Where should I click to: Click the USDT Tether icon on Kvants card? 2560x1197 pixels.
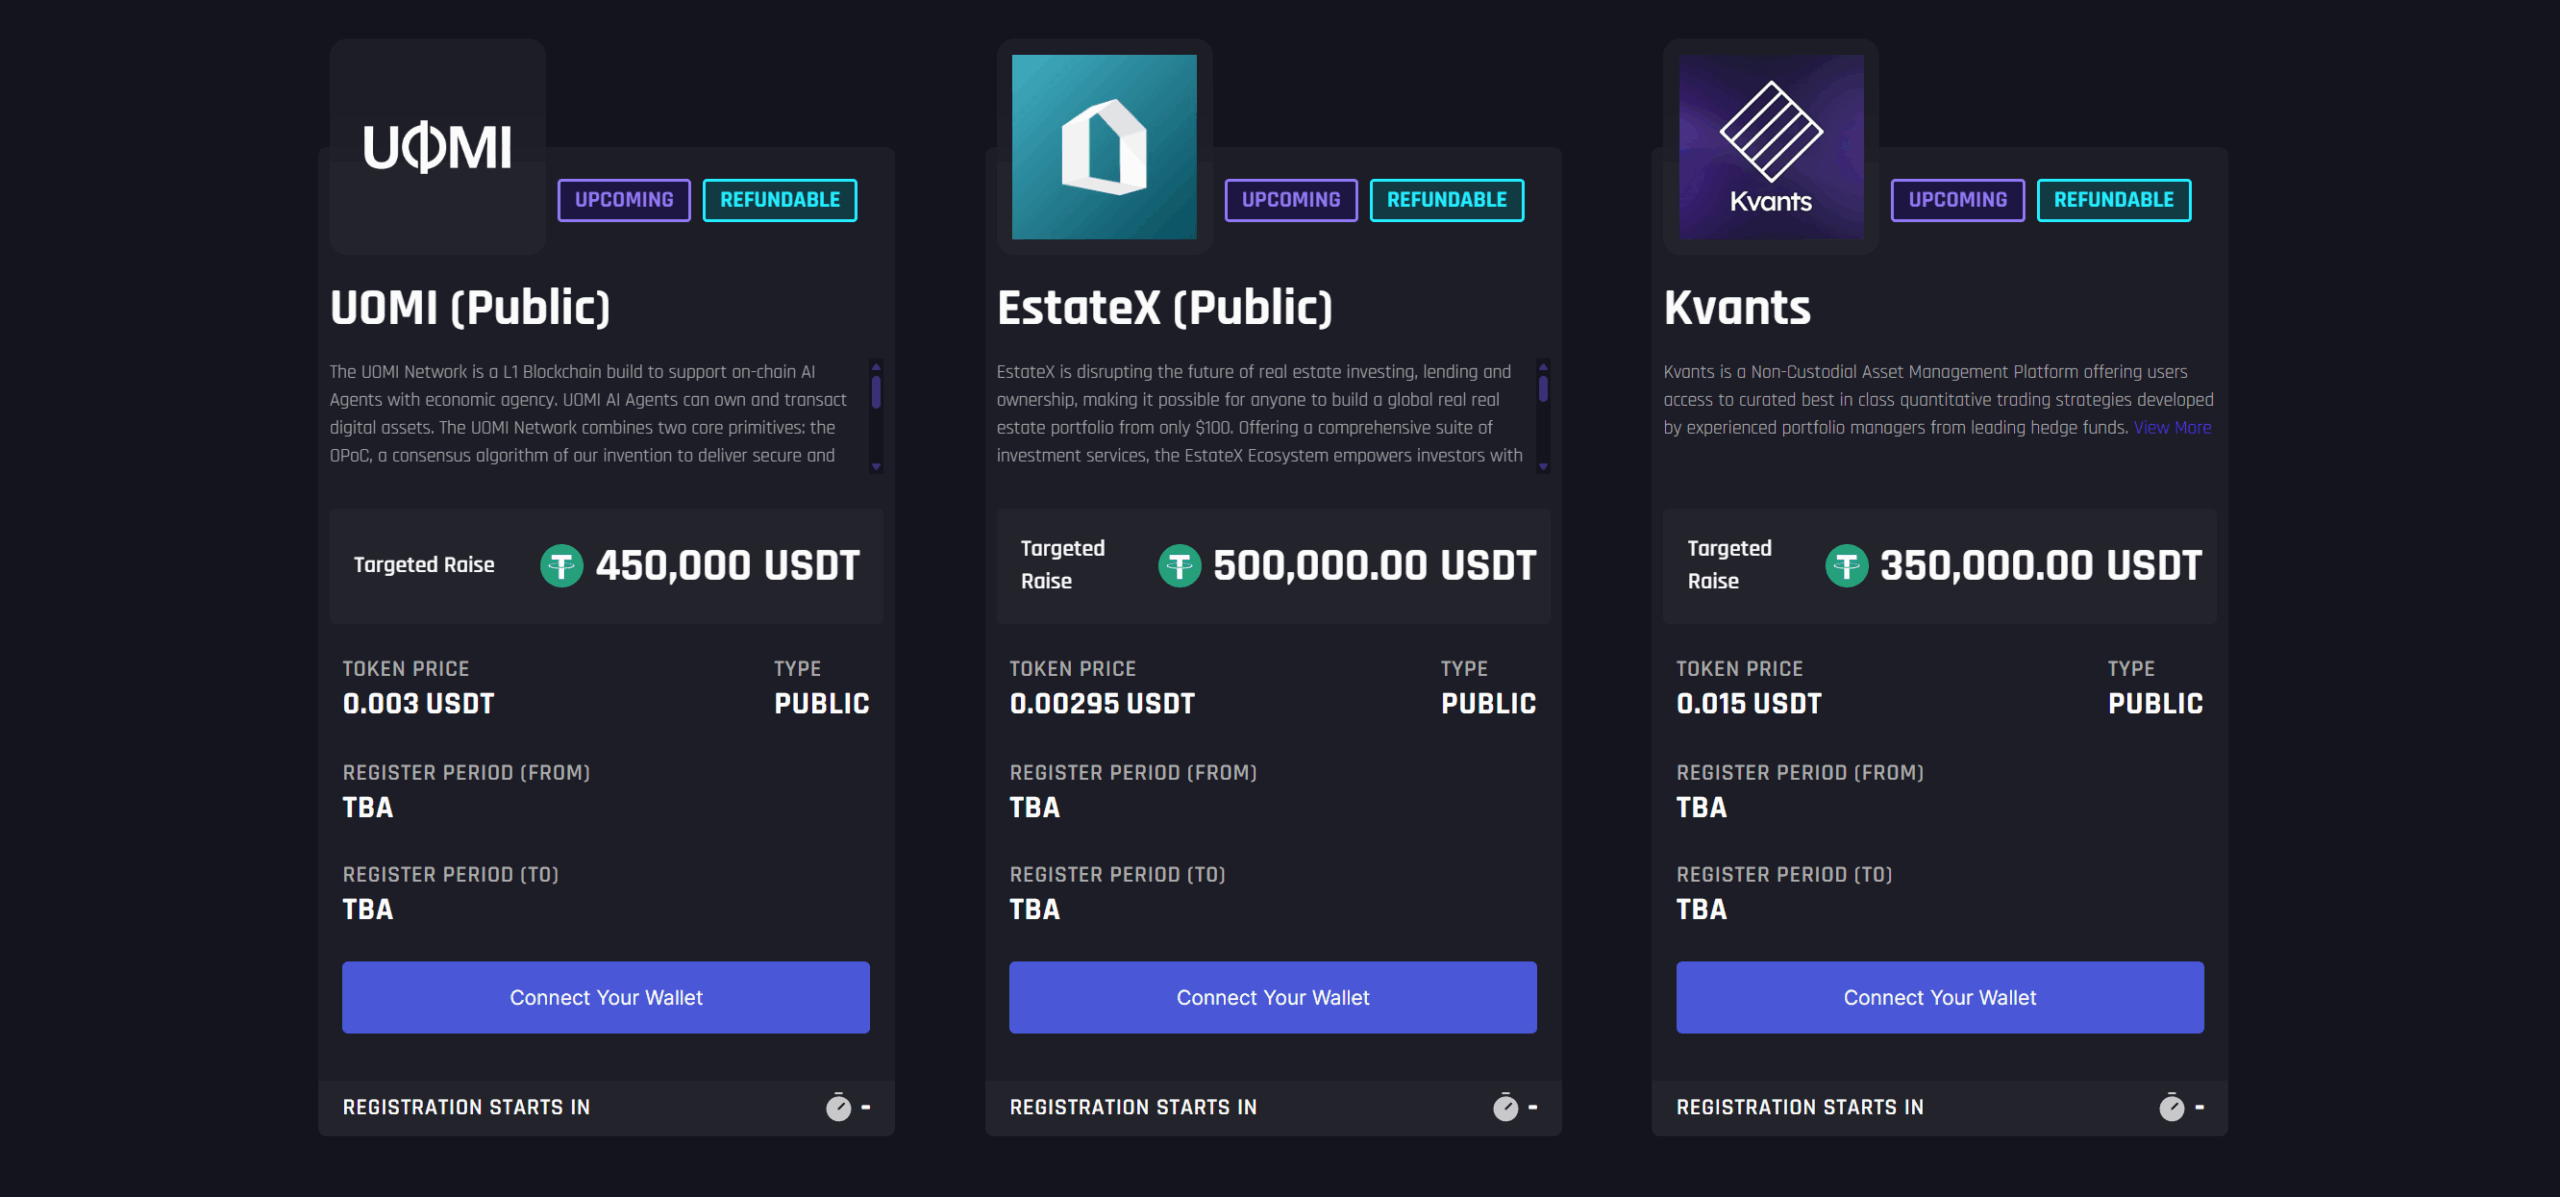(x=1847, y=566)
